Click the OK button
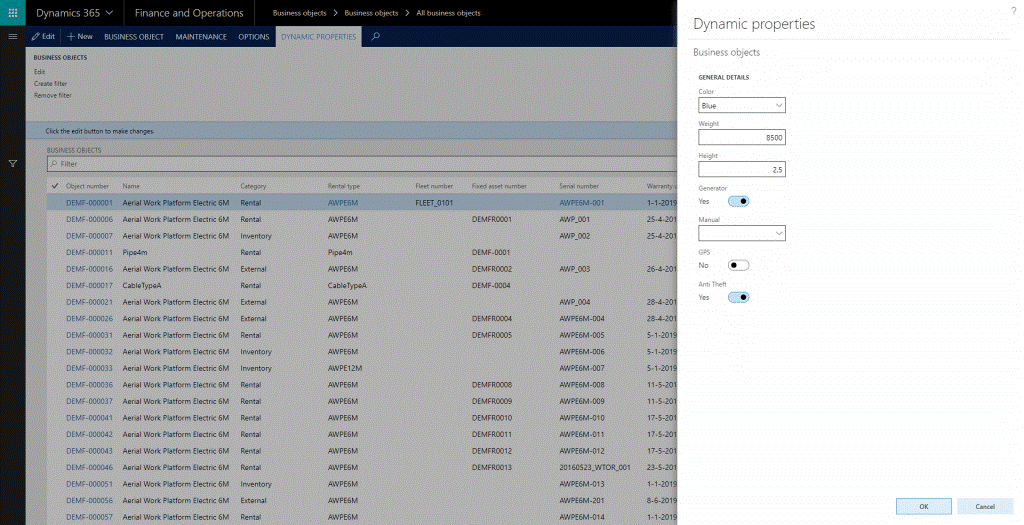Screen dimensions: 1024x525 point(923,506)
